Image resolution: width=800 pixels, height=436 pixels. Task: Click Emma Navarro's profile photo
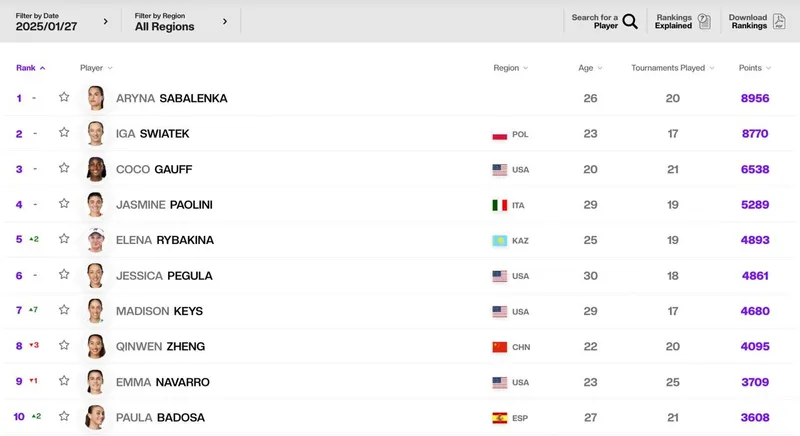95,382
